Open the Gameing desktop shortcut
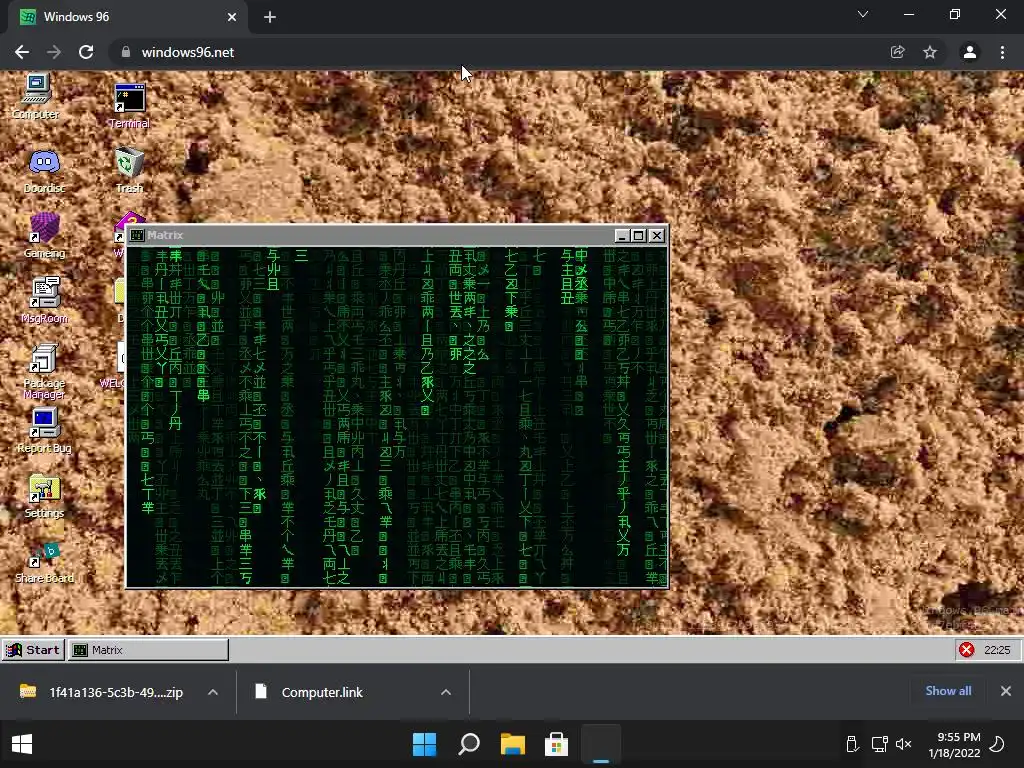This screenshot has height=768, width=1024. click(x=44, y=235)
